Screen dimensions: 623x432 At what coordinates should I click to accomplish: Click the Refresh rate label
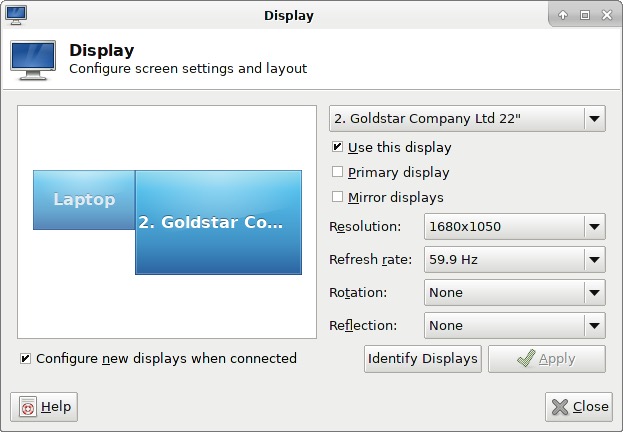tap(371, 260)
